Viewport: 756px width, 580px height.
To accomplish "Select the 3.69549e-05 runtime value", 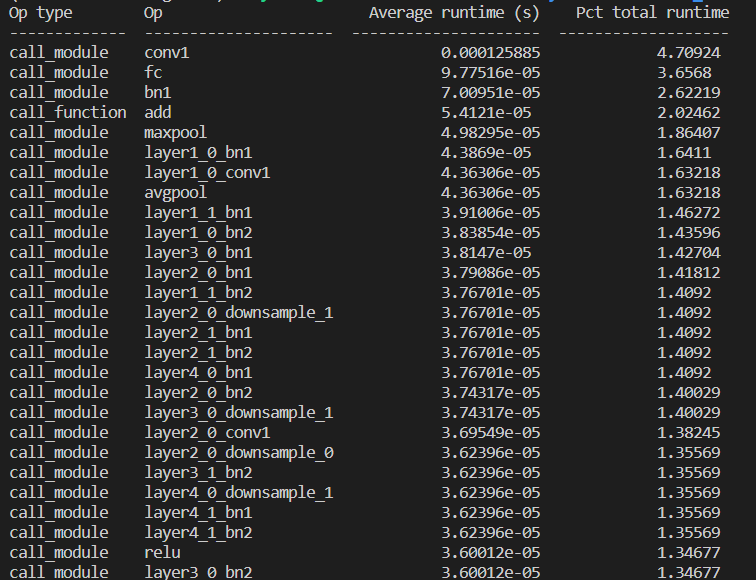I will 490,432.
